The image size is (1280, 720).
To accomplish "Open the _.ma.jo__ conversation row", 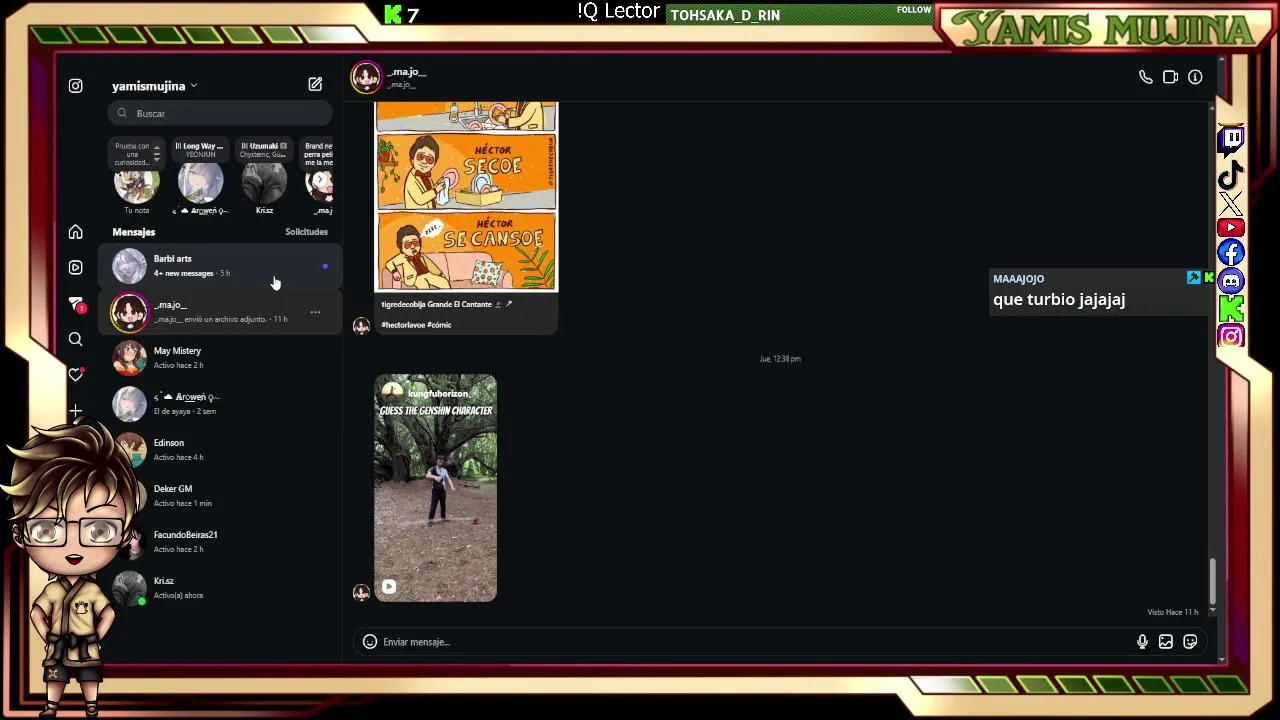I will pos(220,312).
